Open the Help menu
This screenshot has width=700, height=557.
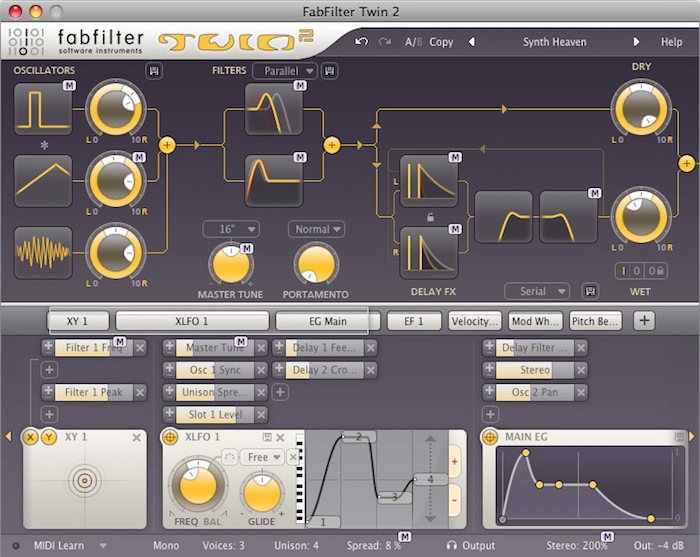(671, 42)
